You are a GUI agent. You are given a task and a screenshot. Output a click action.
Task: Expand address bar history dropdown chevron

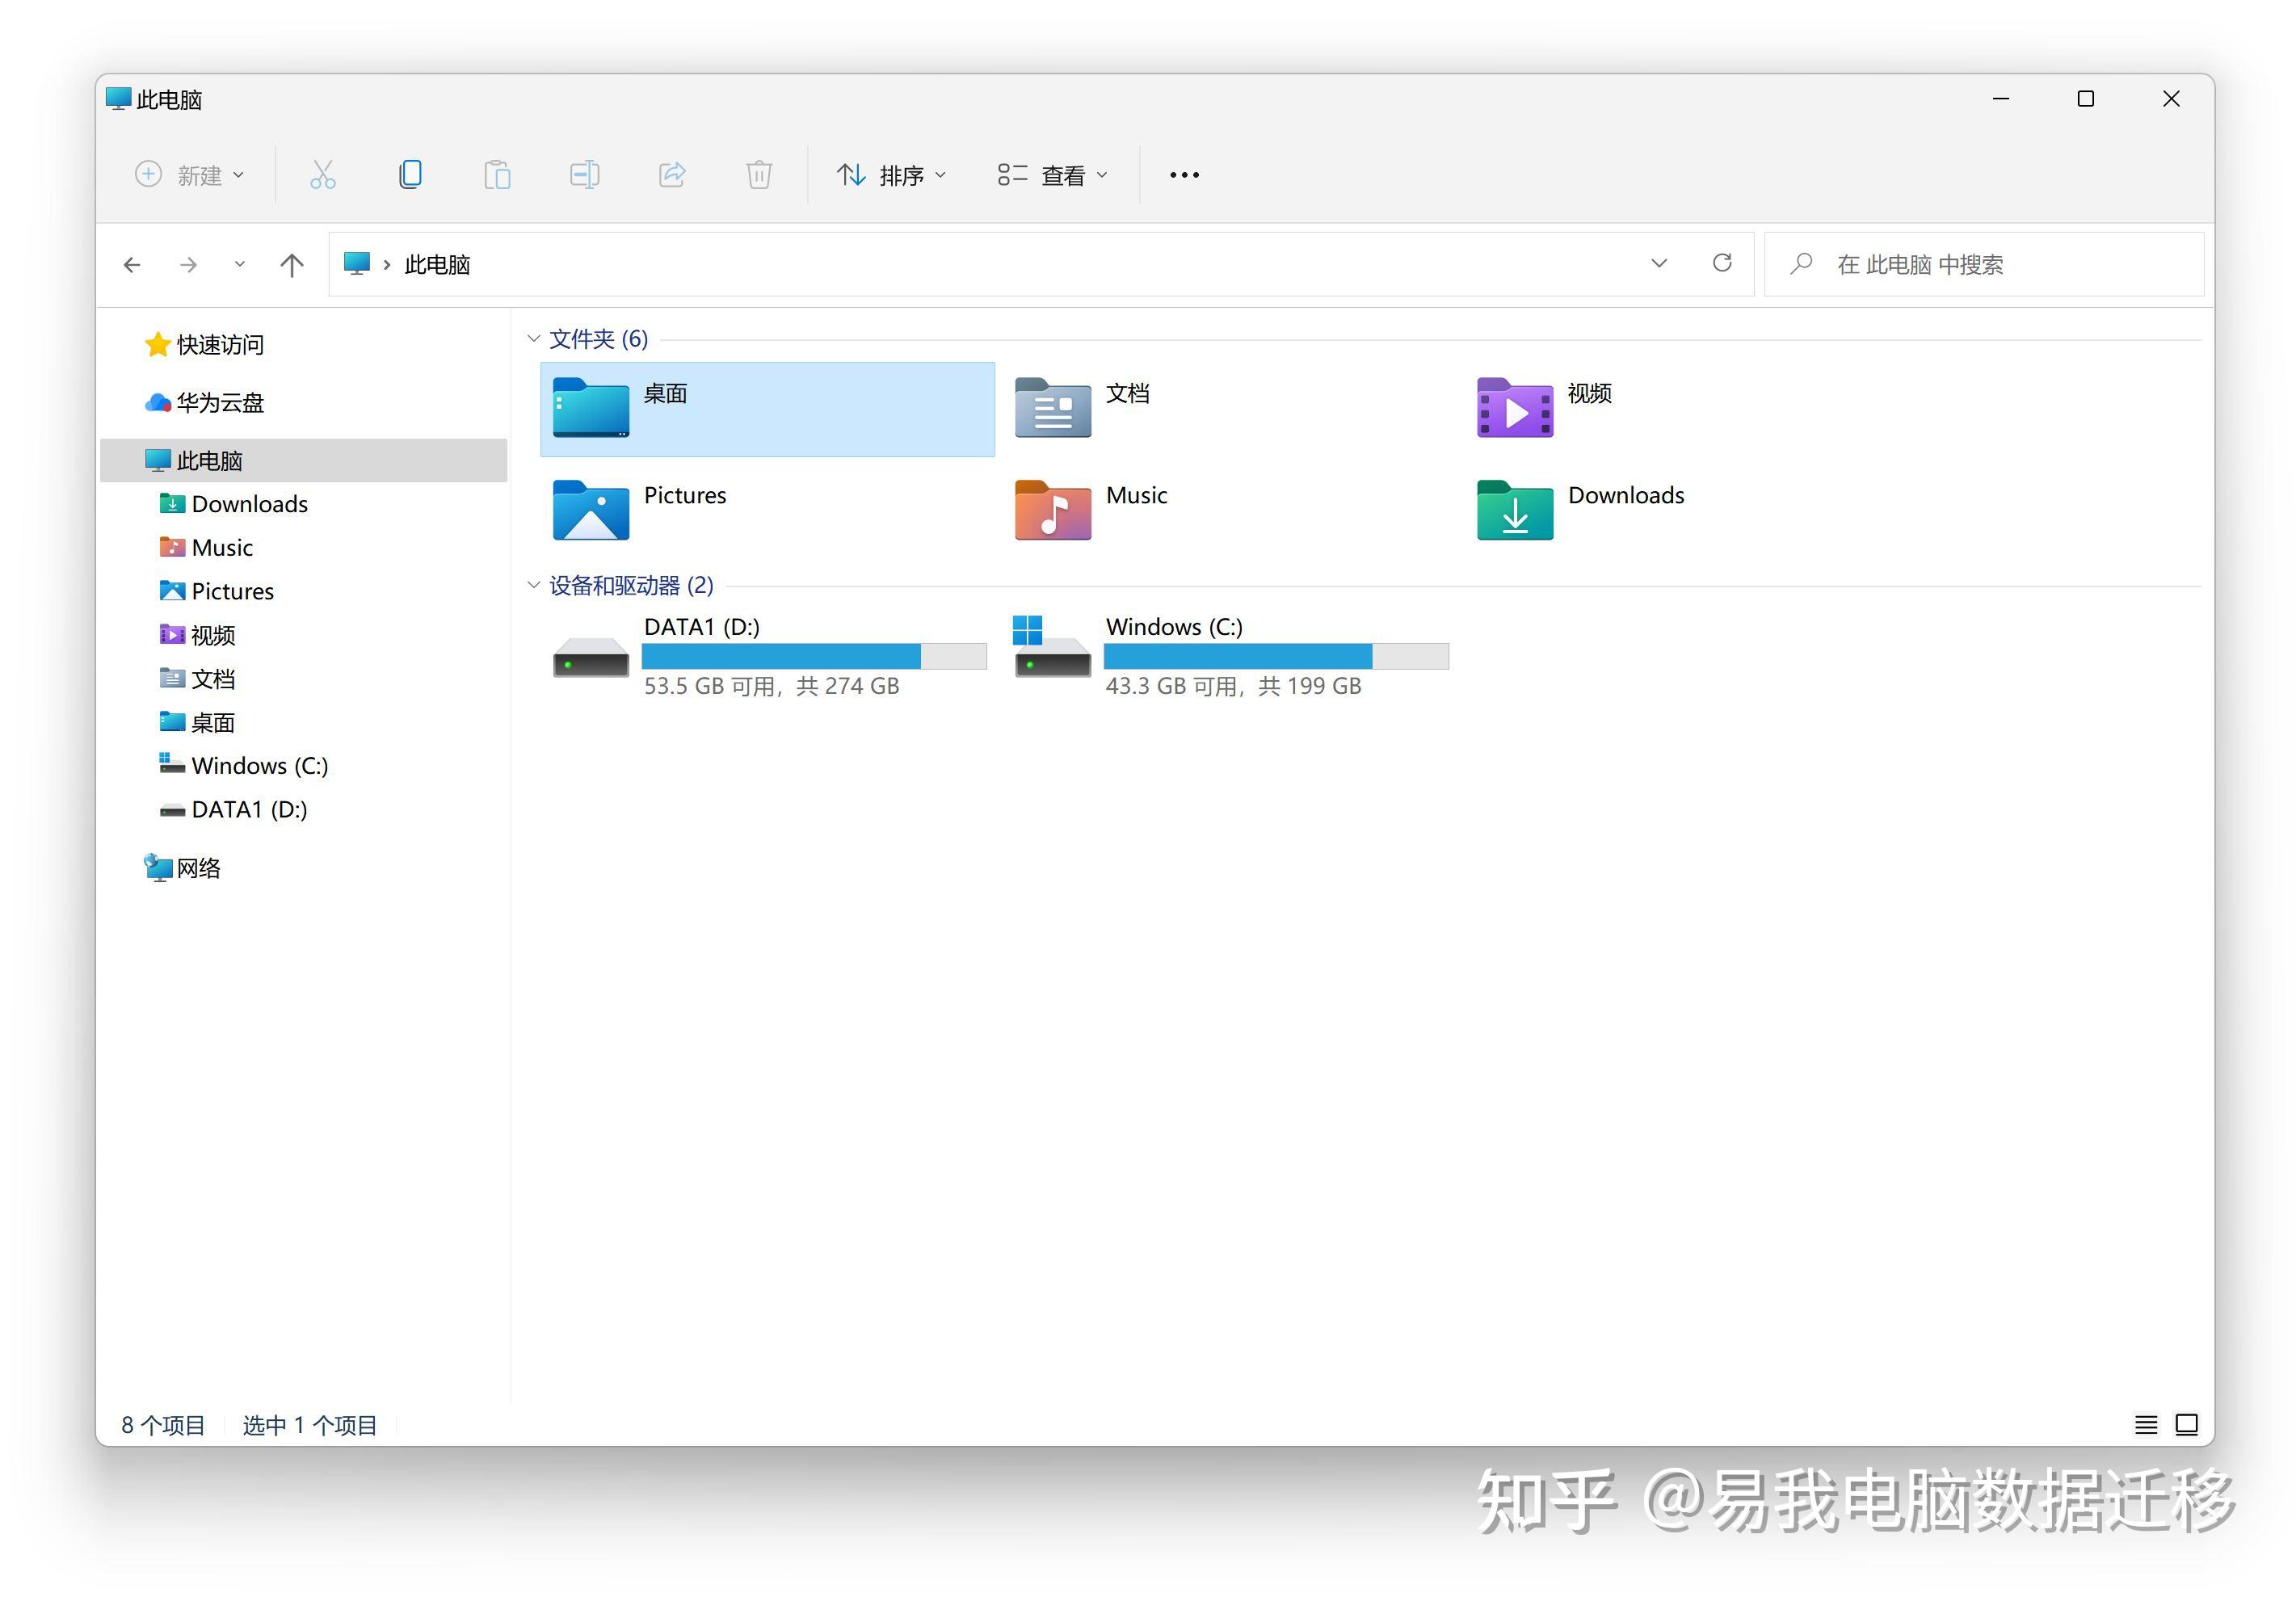(1659, 263)
